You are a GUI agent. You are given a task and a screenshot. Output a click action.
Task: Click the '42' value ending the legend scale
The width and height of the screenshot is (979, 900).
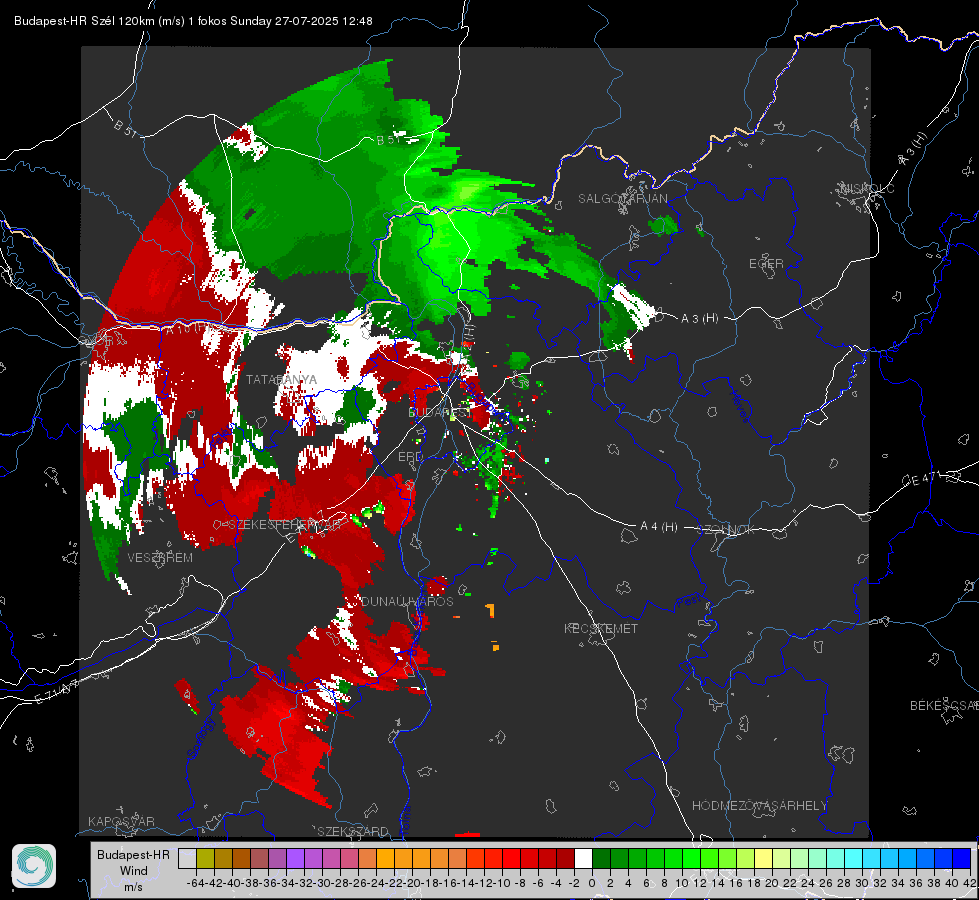[x=969, y=883]
